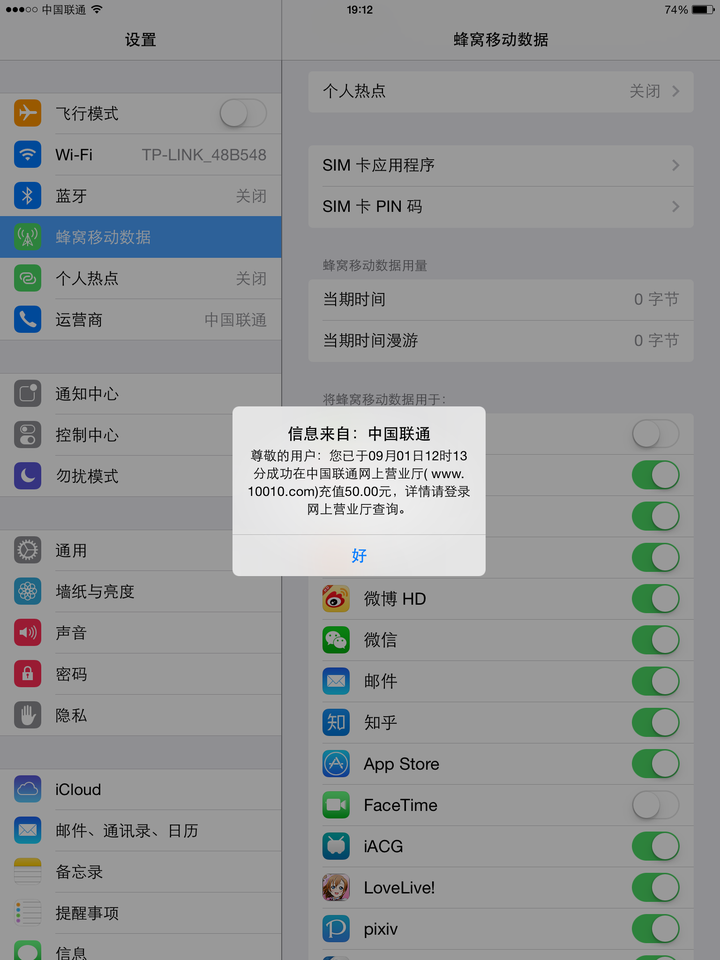Disable cellular data for App Store

pyautogui.click(x=656, y=764)
